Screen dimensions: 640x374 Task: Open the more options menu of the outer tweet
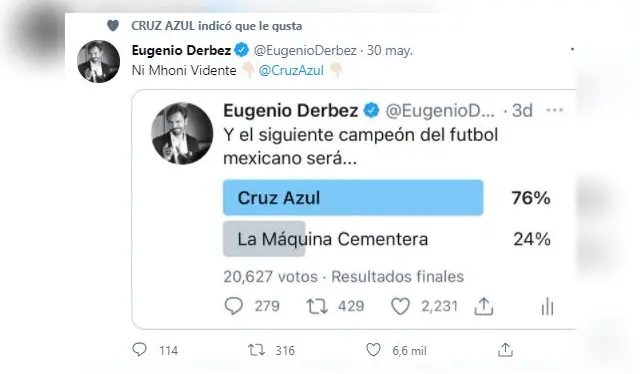pos(572,49)
